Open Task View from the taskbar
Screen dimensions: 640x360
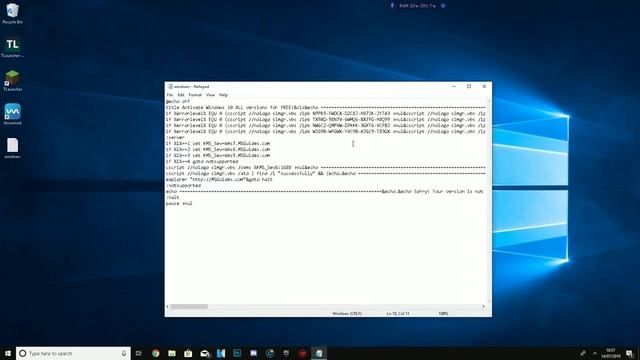click(139, 353)
